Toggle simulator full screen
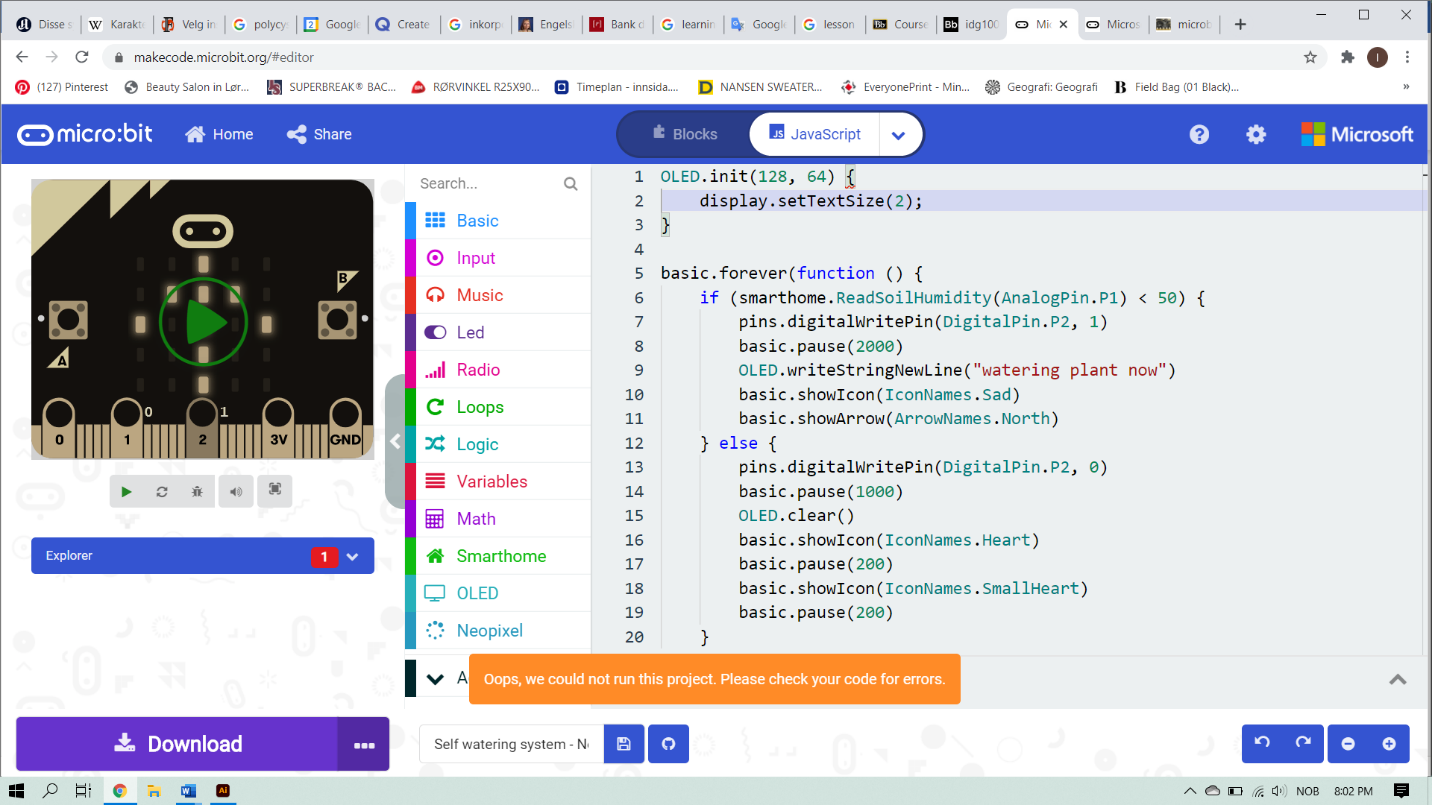The width and height of the screenshot is (1432, 805). (274, 490)
